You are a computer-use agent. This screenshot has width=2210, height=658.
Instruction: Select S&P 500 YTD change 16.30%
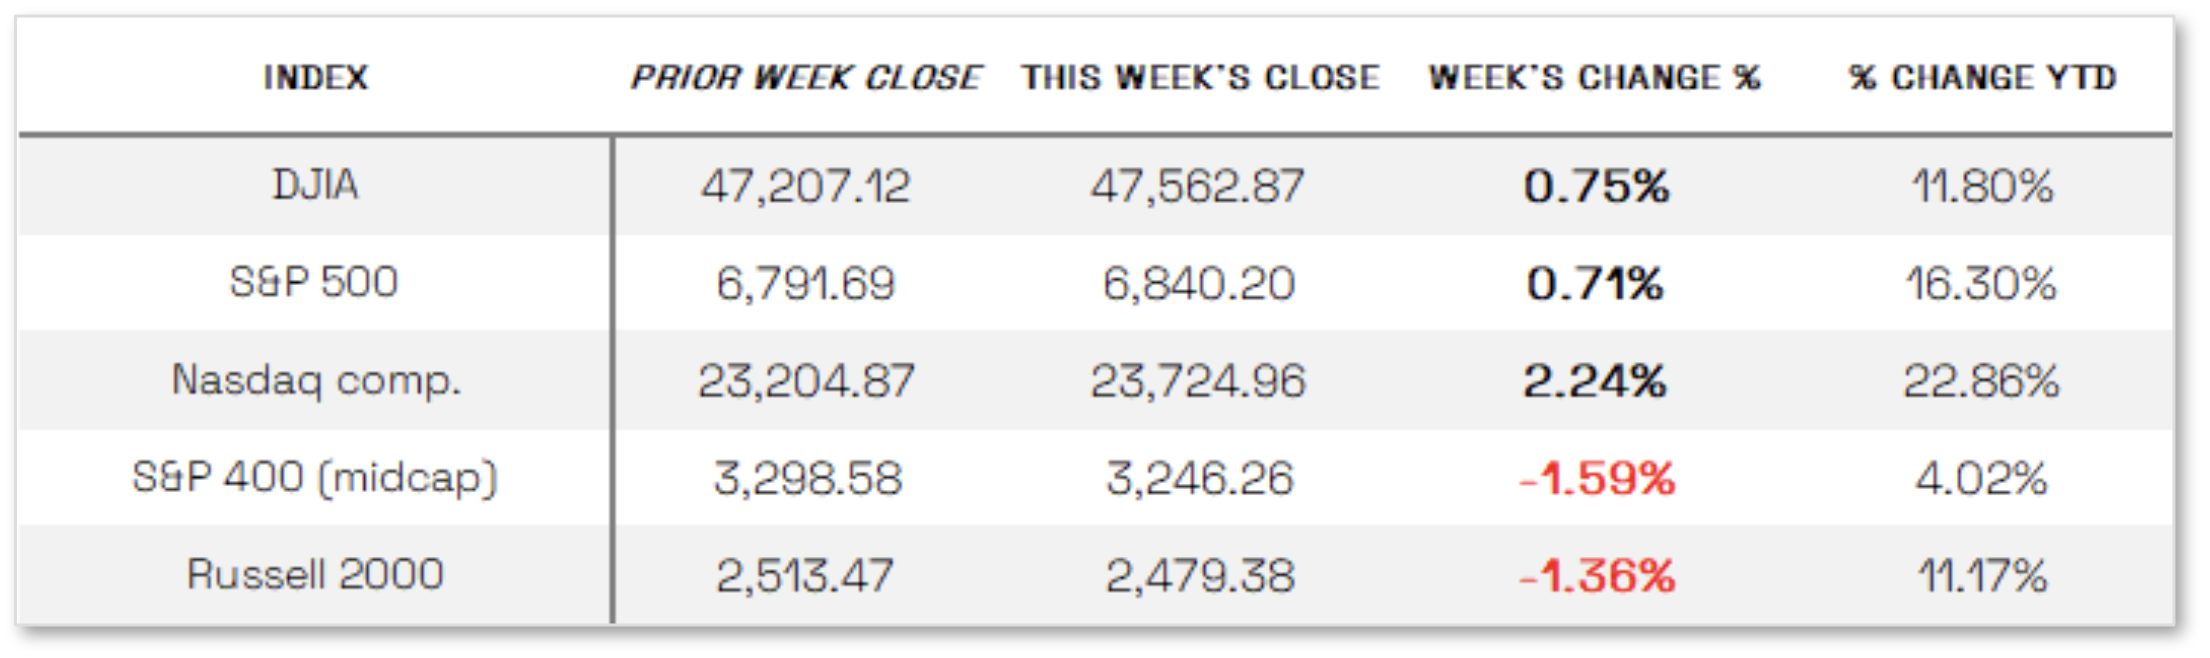pyautogui.click(x=1981, y=283)
